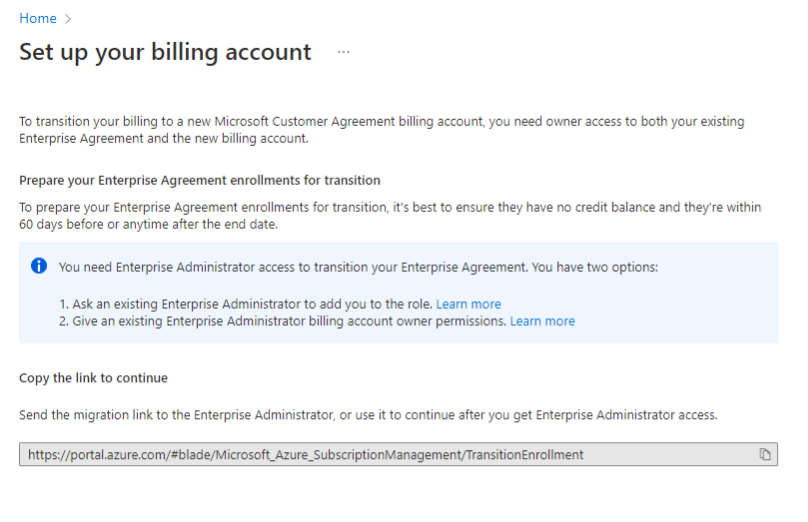This screenshot has width=808, height=522.
Task: Open Learn more about adding to role
Action: (468, 304)
